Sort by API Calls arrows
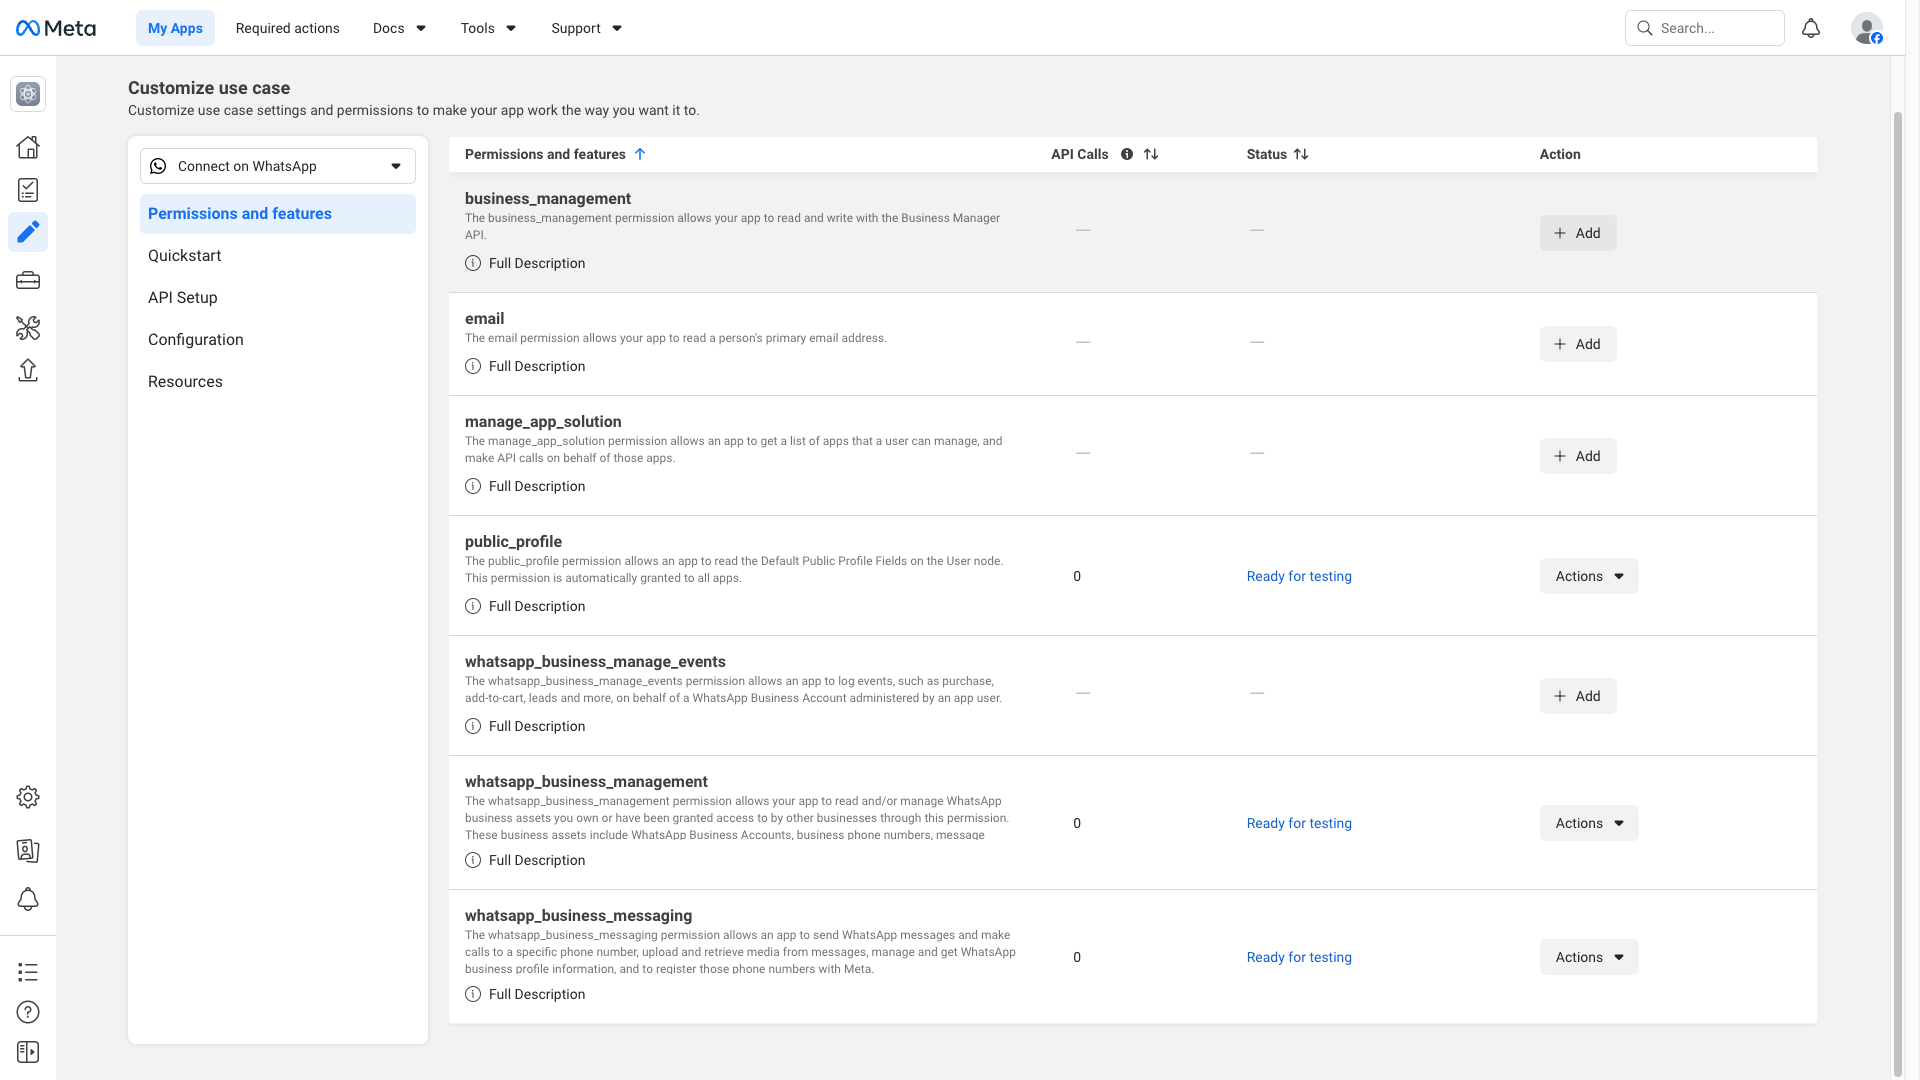1920x1080 pixels. 1151,154
